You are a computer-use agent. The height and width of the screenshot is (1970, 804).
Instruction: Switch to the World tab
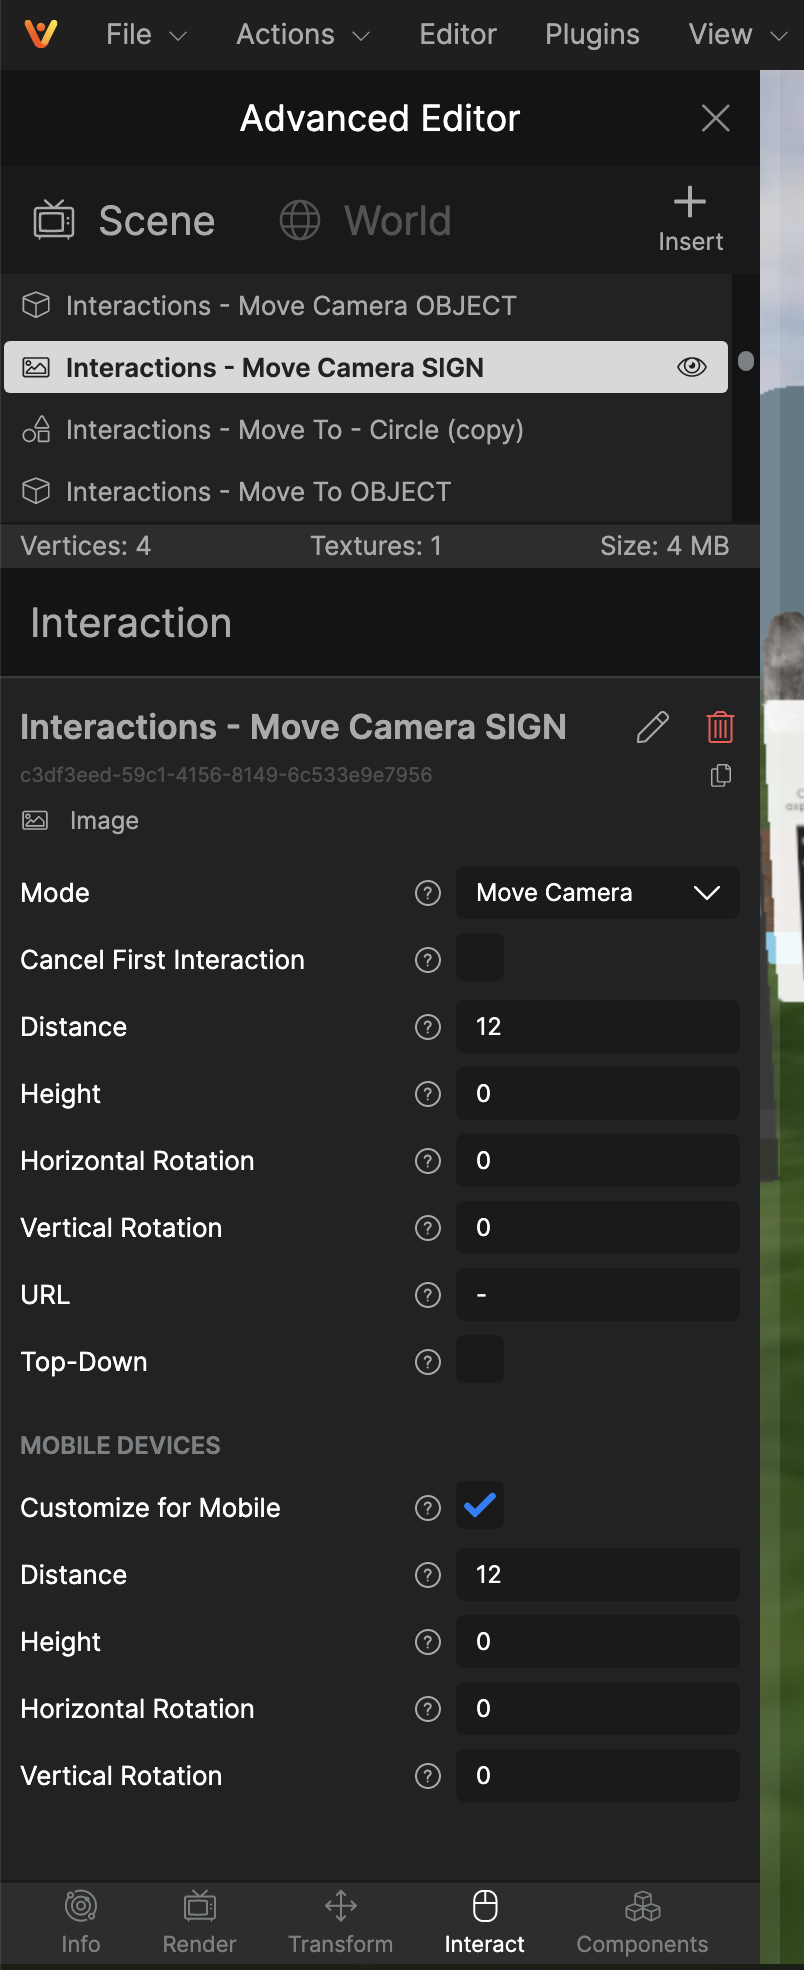pyautogui.click(x=365, y=221)
